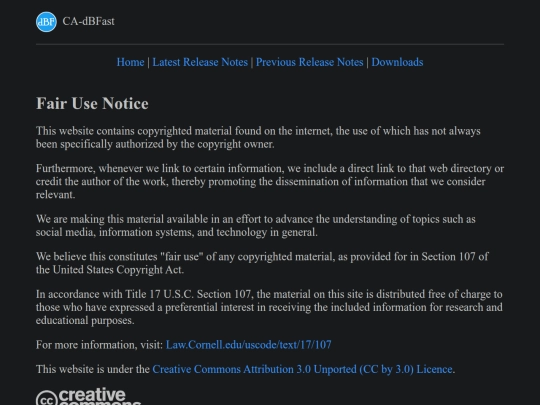Click paragraph starting 'We are making this material'
Screen dimensions: 540x405
pyautogui.click(x=256, y=226)
